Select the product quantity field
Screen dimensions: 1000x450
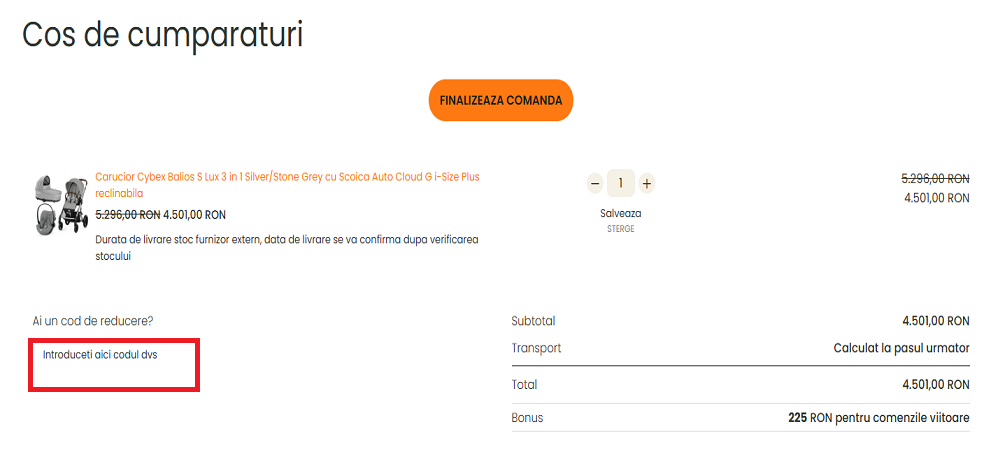(x=621, y=183)
